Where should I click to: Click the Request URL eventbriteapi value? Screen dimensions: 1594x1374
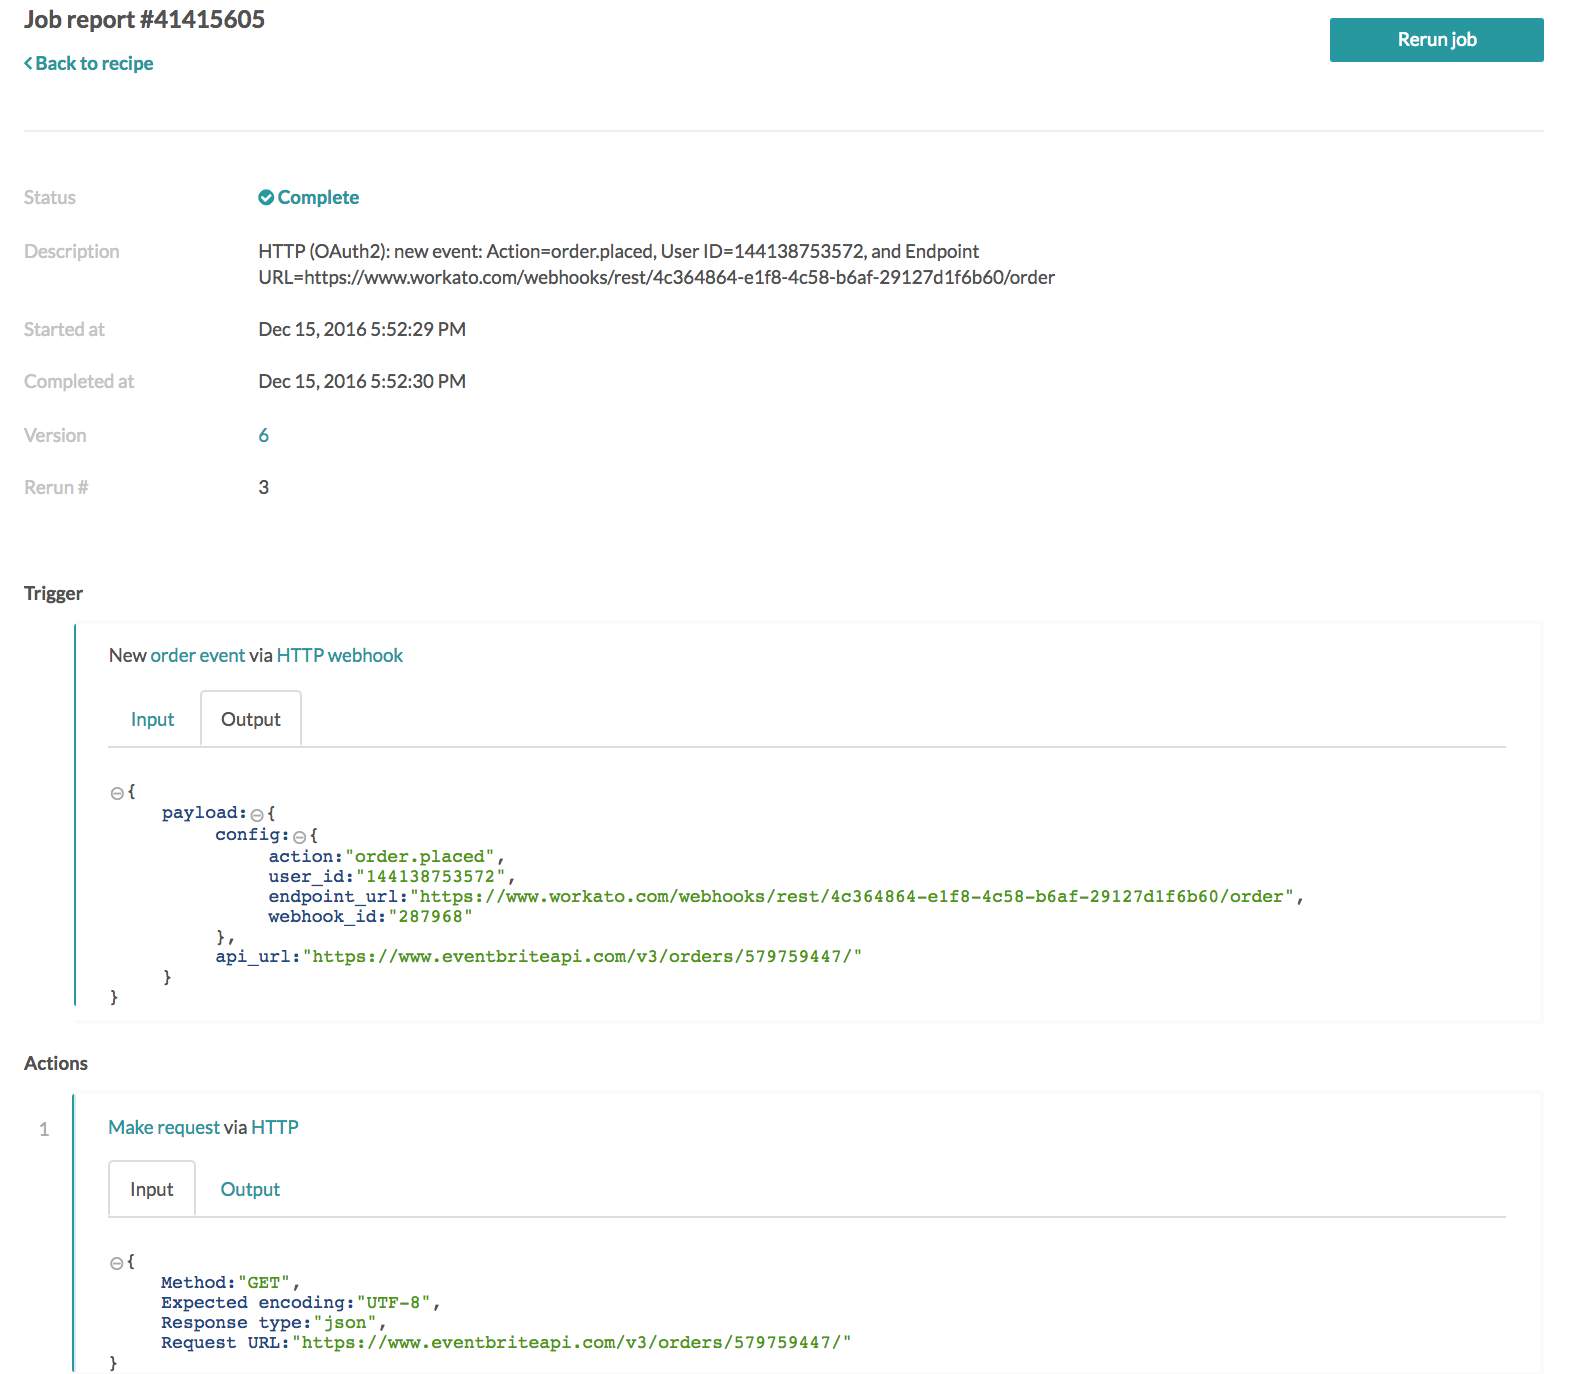[571, 1342]
